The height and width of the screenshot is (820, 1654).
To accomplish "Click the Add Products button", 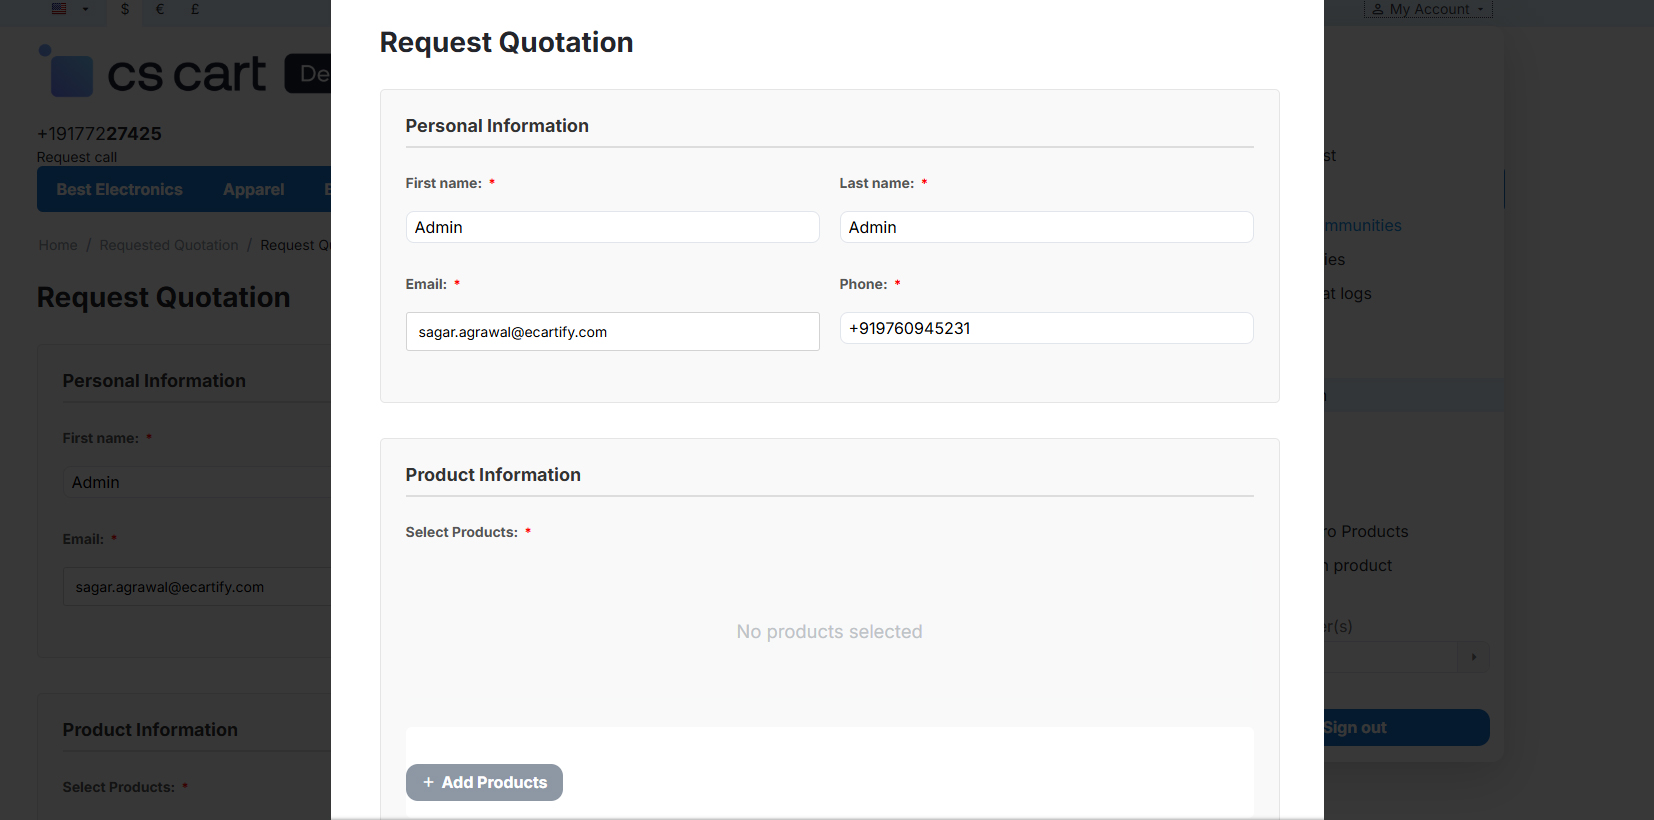I will pos(484,782).
